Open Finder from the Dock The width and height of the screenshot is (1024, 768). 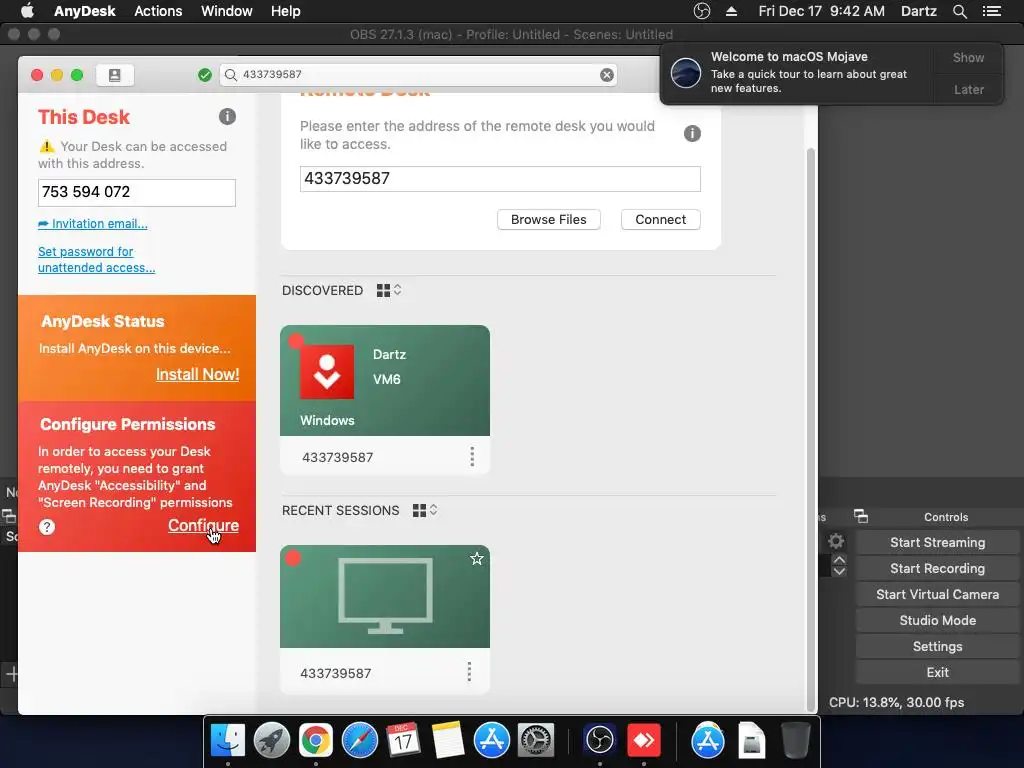tap(228, 741)
